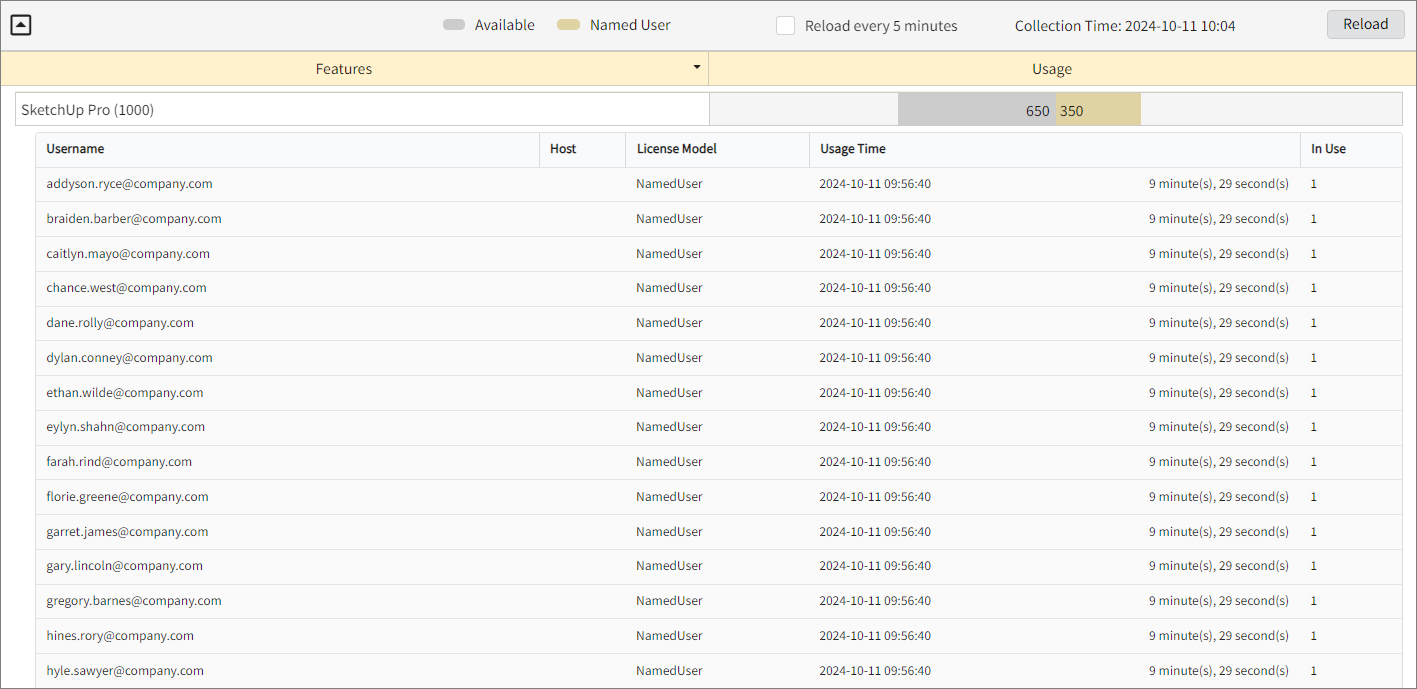This screenshot has height=689, width=1417.
Task: Click NamedUser in dane.rolly row
Action: (669, 323)
